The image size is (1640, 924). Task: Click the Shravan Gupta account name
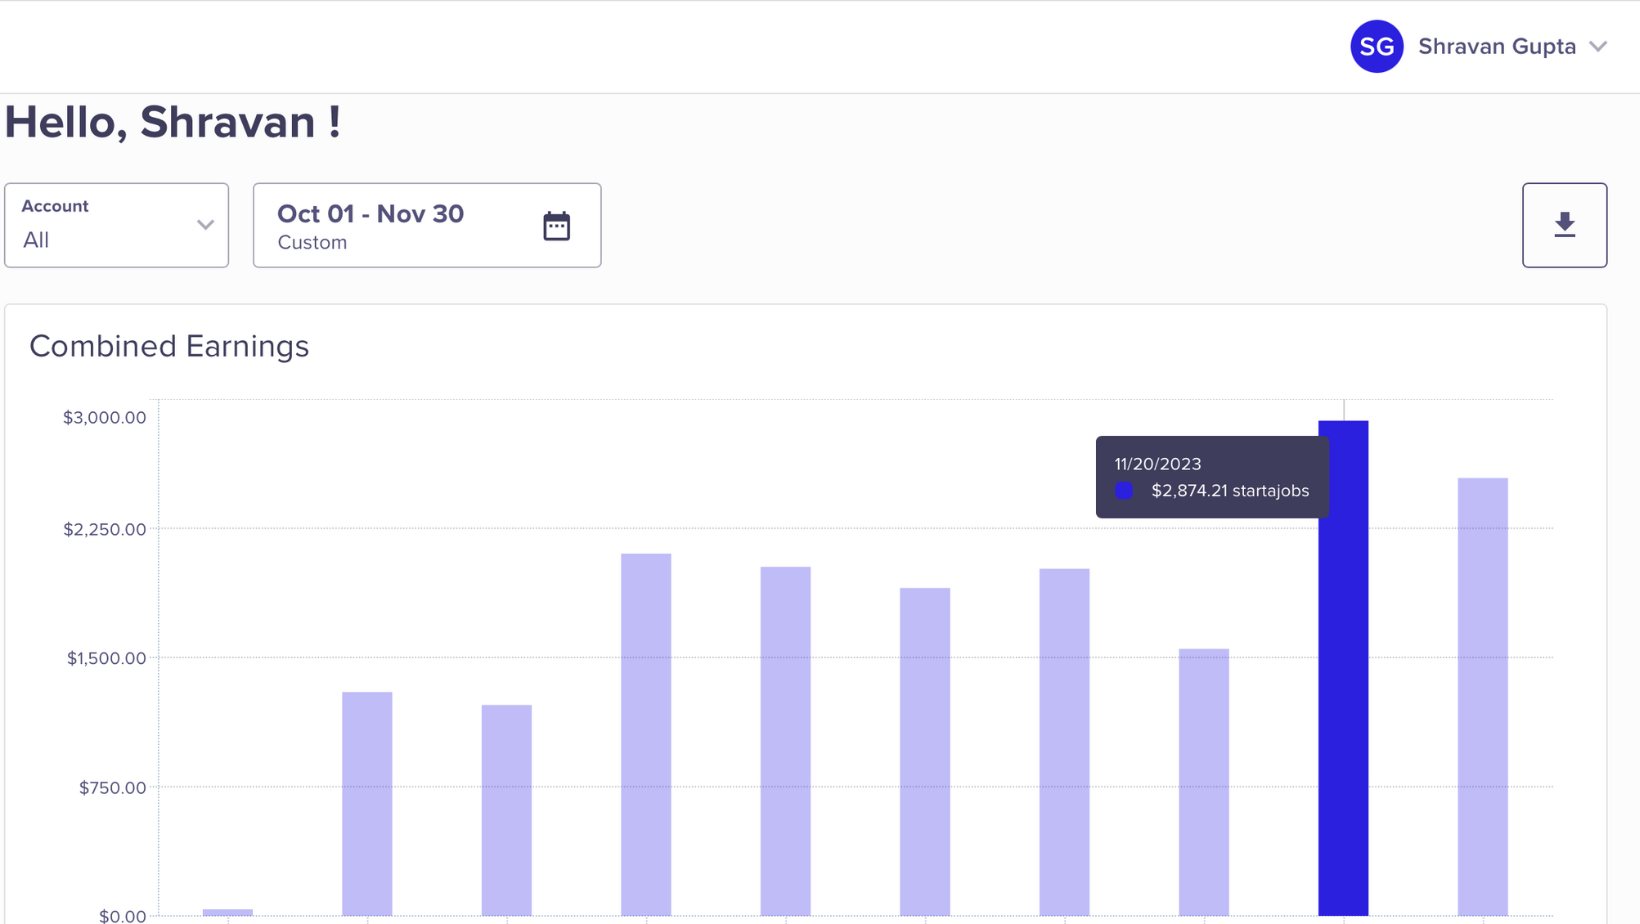tap(1496, 47)
